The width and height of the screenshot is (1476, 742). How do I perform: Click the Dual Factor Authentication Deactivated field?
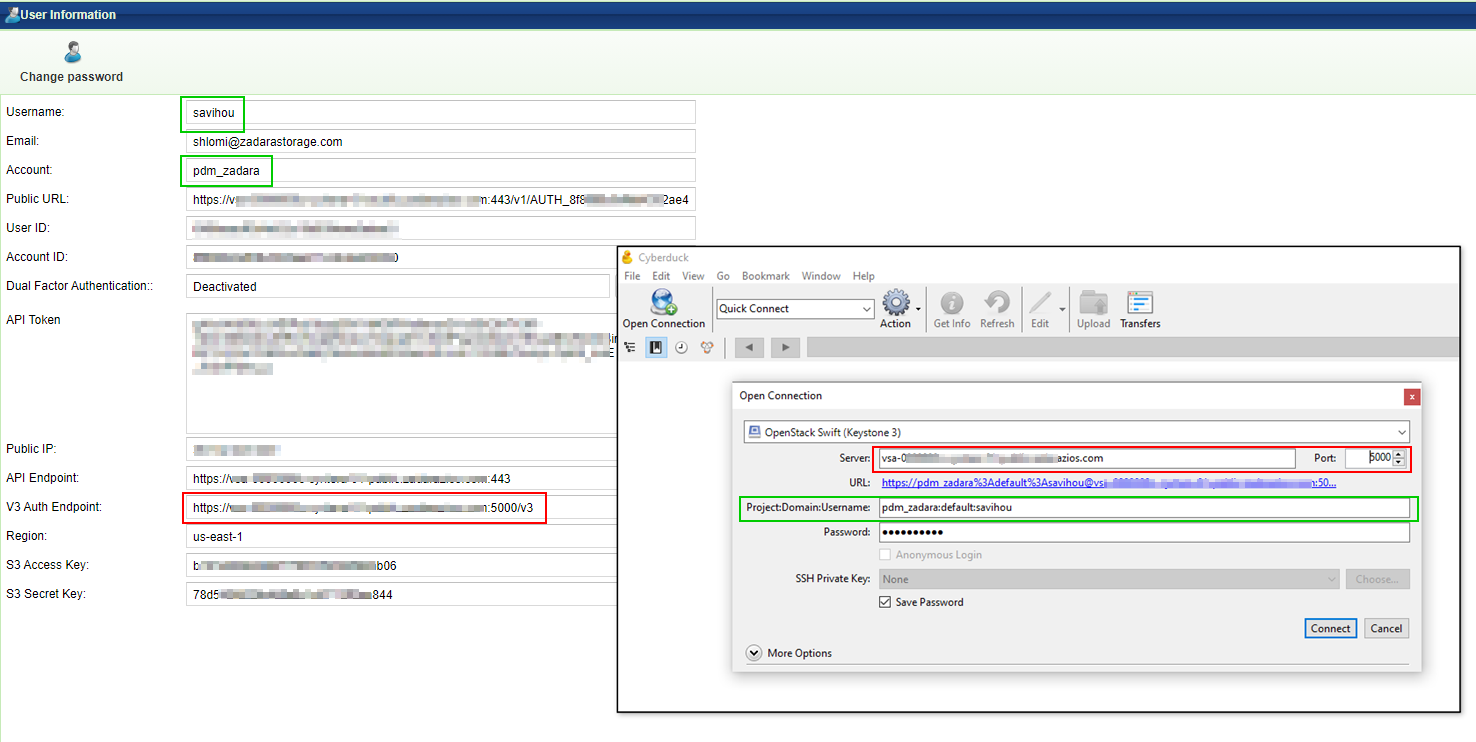click(x=398, y=286)
